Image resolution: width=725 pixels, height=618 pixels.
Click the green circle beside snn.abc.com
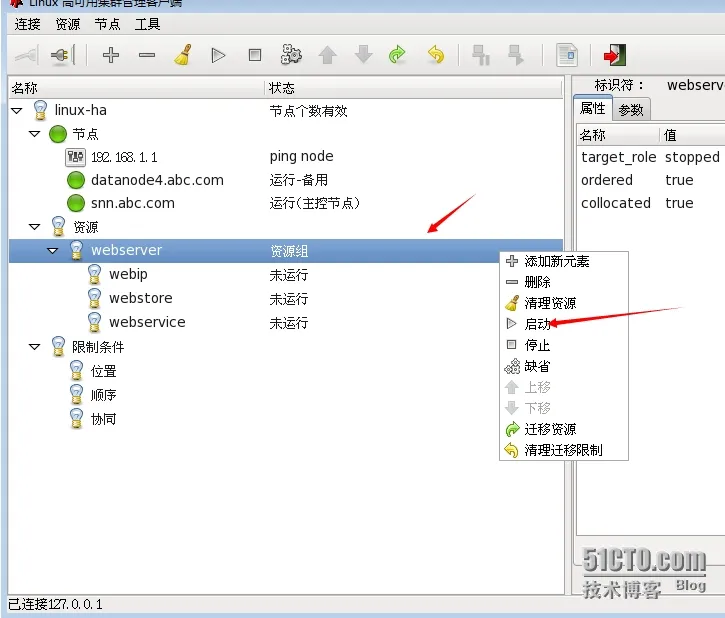[76, 203]
